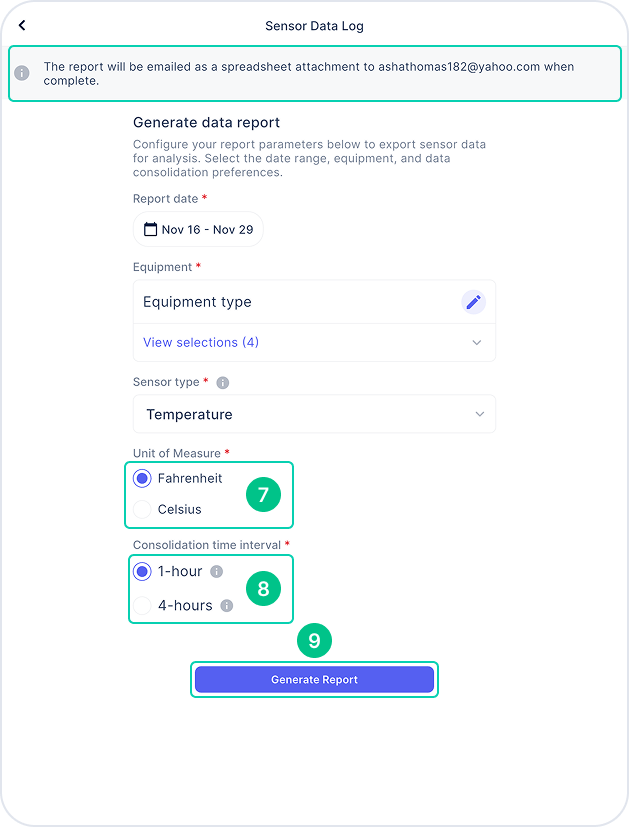Select Celsius unit of measure

tap(142, 509)
